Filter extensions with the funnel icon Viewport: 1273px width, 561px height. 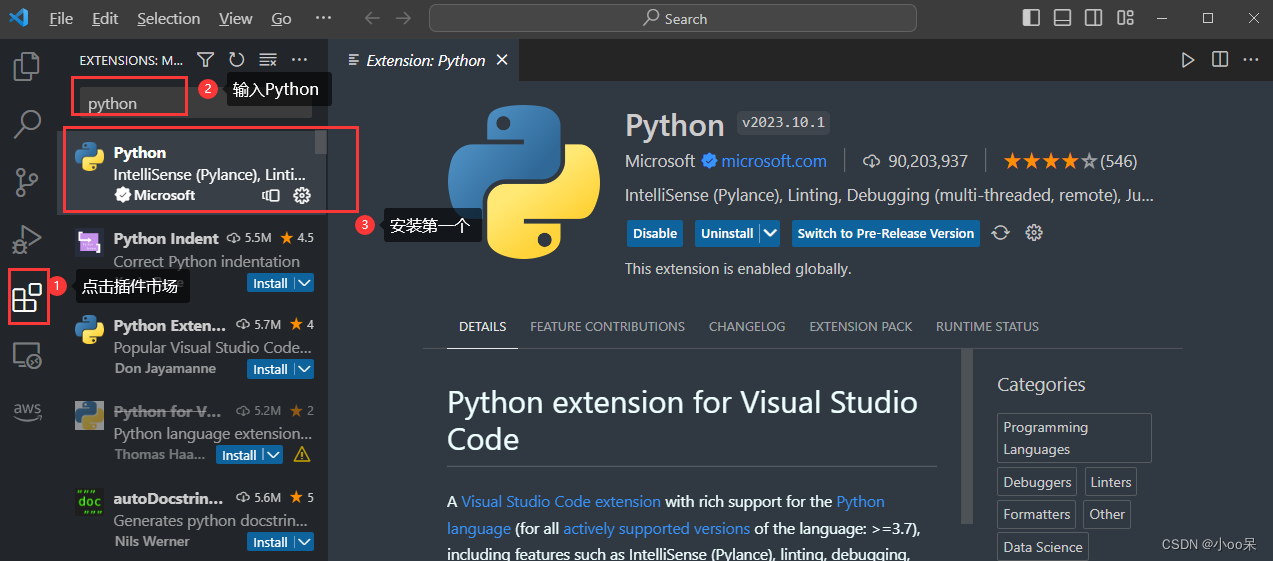pos(205,60)
